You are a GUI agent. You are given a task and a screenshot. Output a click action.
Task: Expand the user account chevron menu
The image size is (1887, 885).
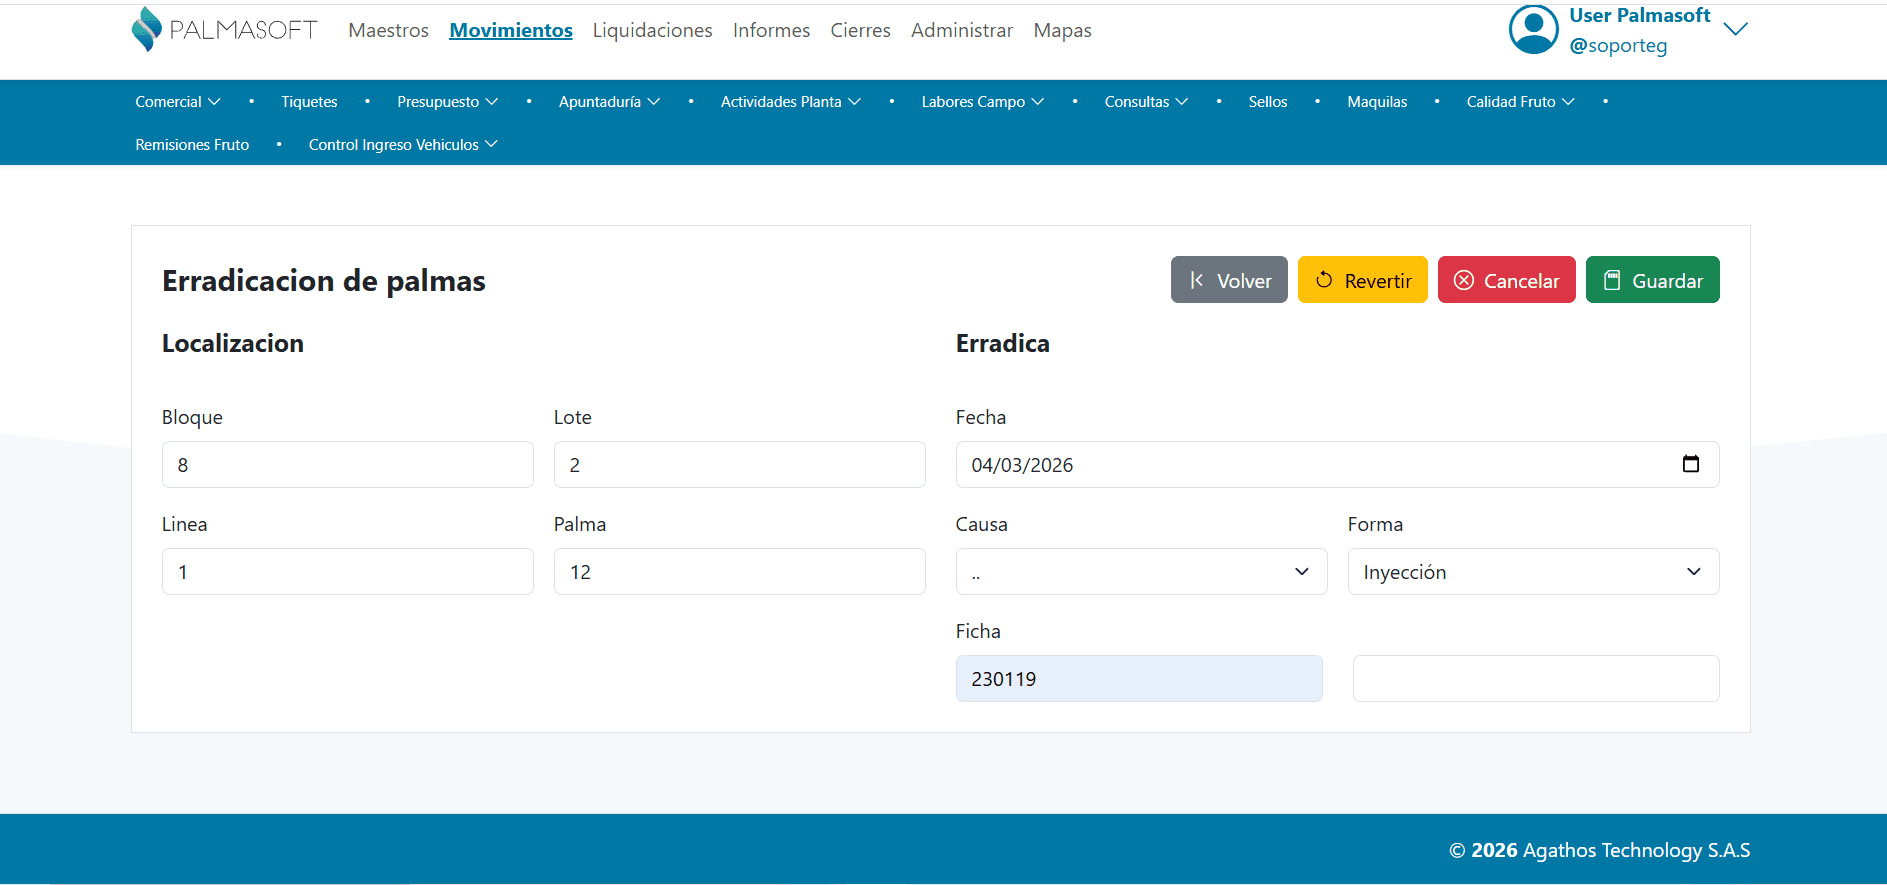click(1736, 30)
